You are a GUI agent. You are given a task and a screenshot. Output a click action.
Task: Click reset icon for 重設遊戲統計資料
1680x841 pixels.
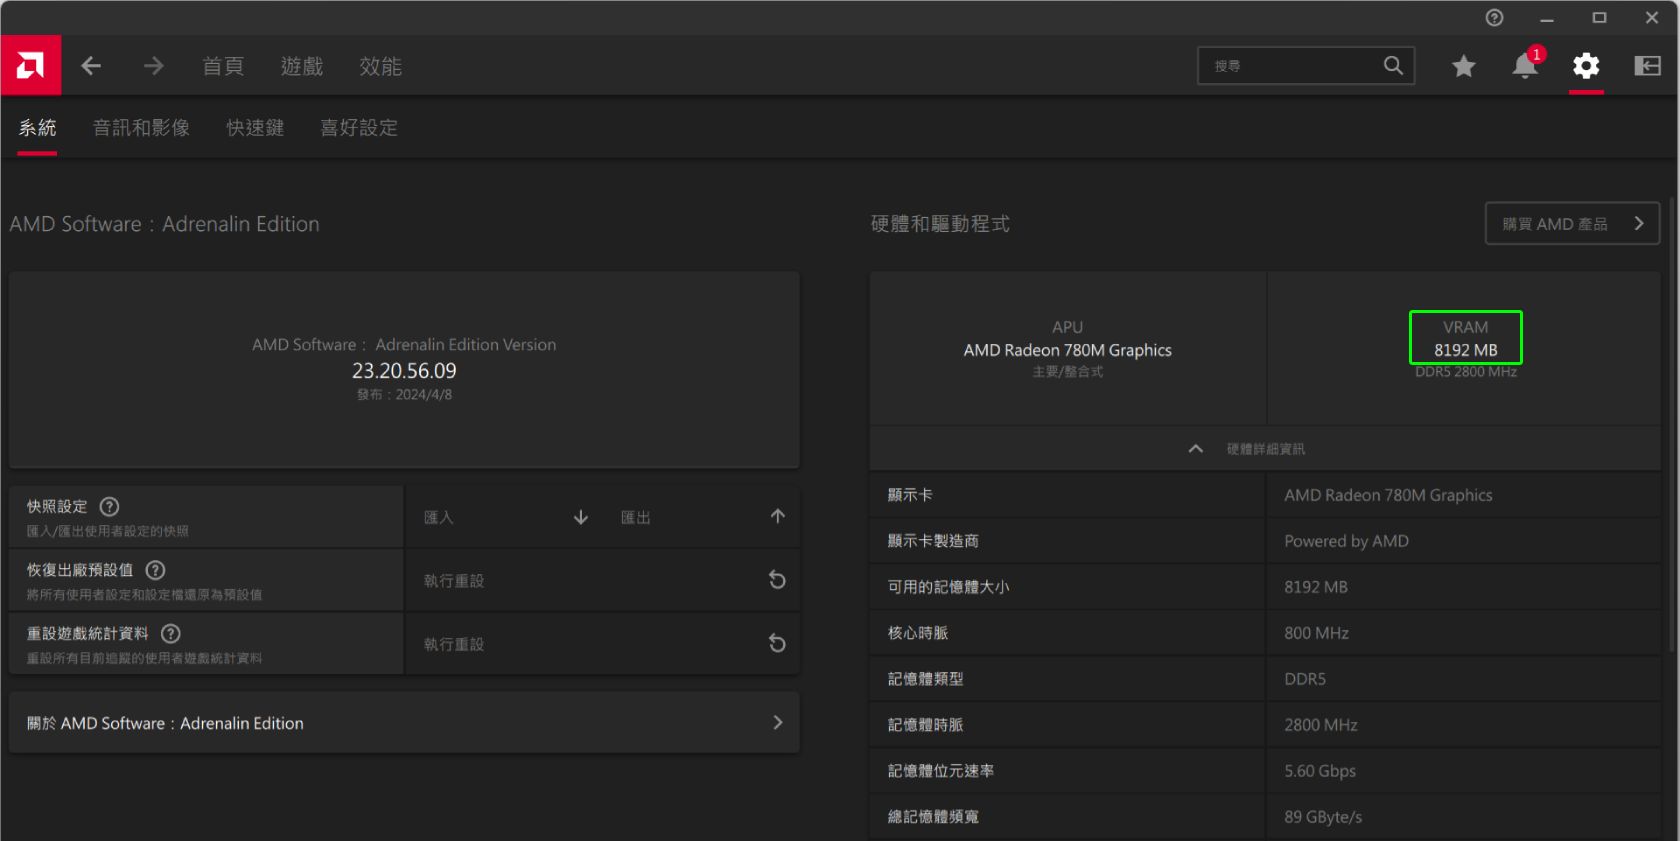(777, 643)
